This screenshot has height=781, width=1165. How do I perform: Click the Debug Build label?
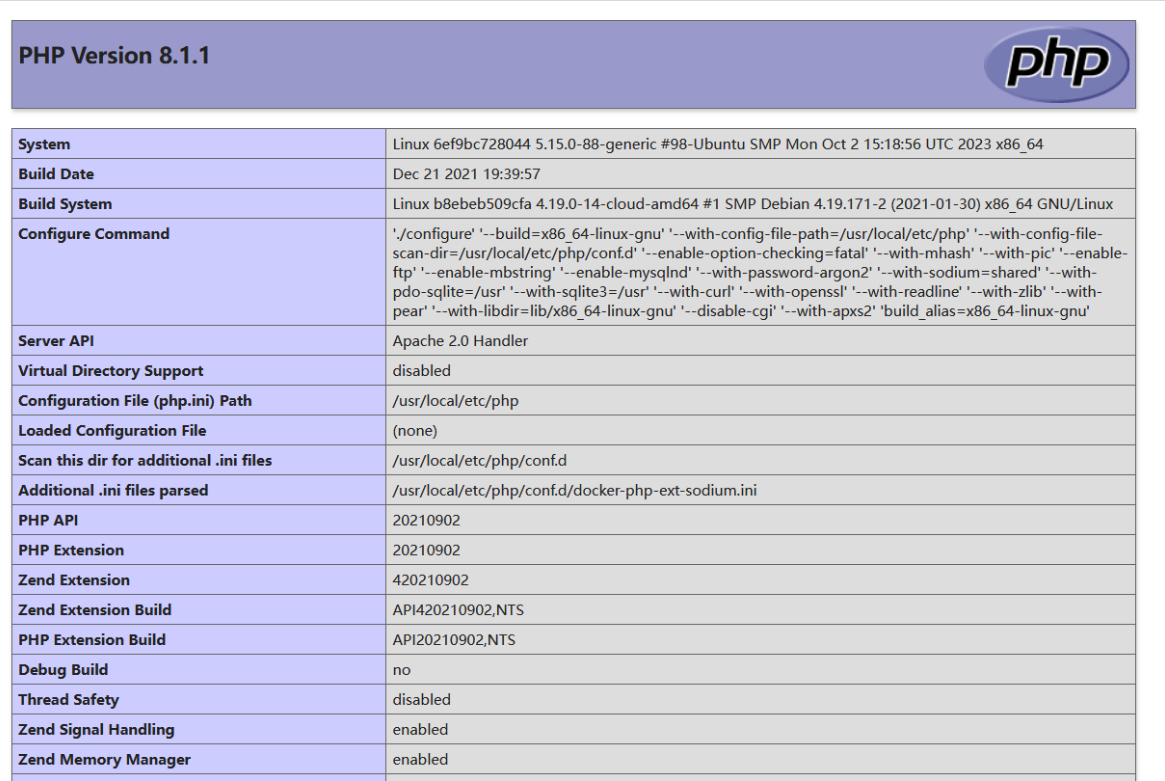click(63, 670)
